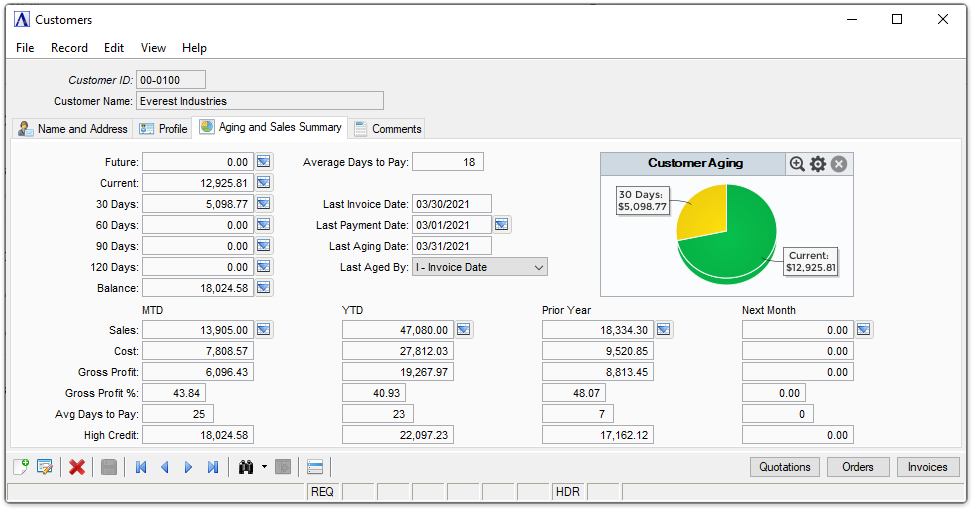Viewport: 976px width, 512px height.
Task: Click the Quotations button
Action: coord(785,467)
